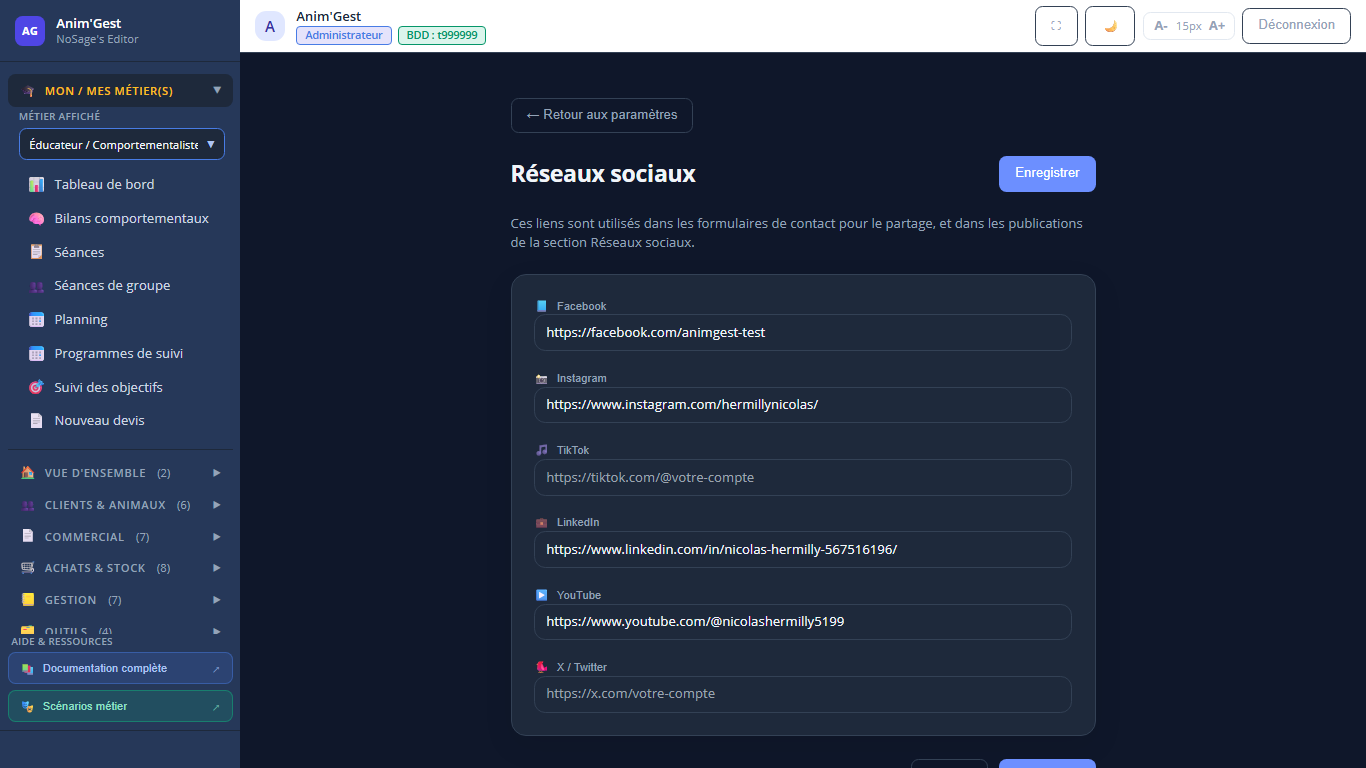Click the Nouveau devis document icon

pos(37,420)
